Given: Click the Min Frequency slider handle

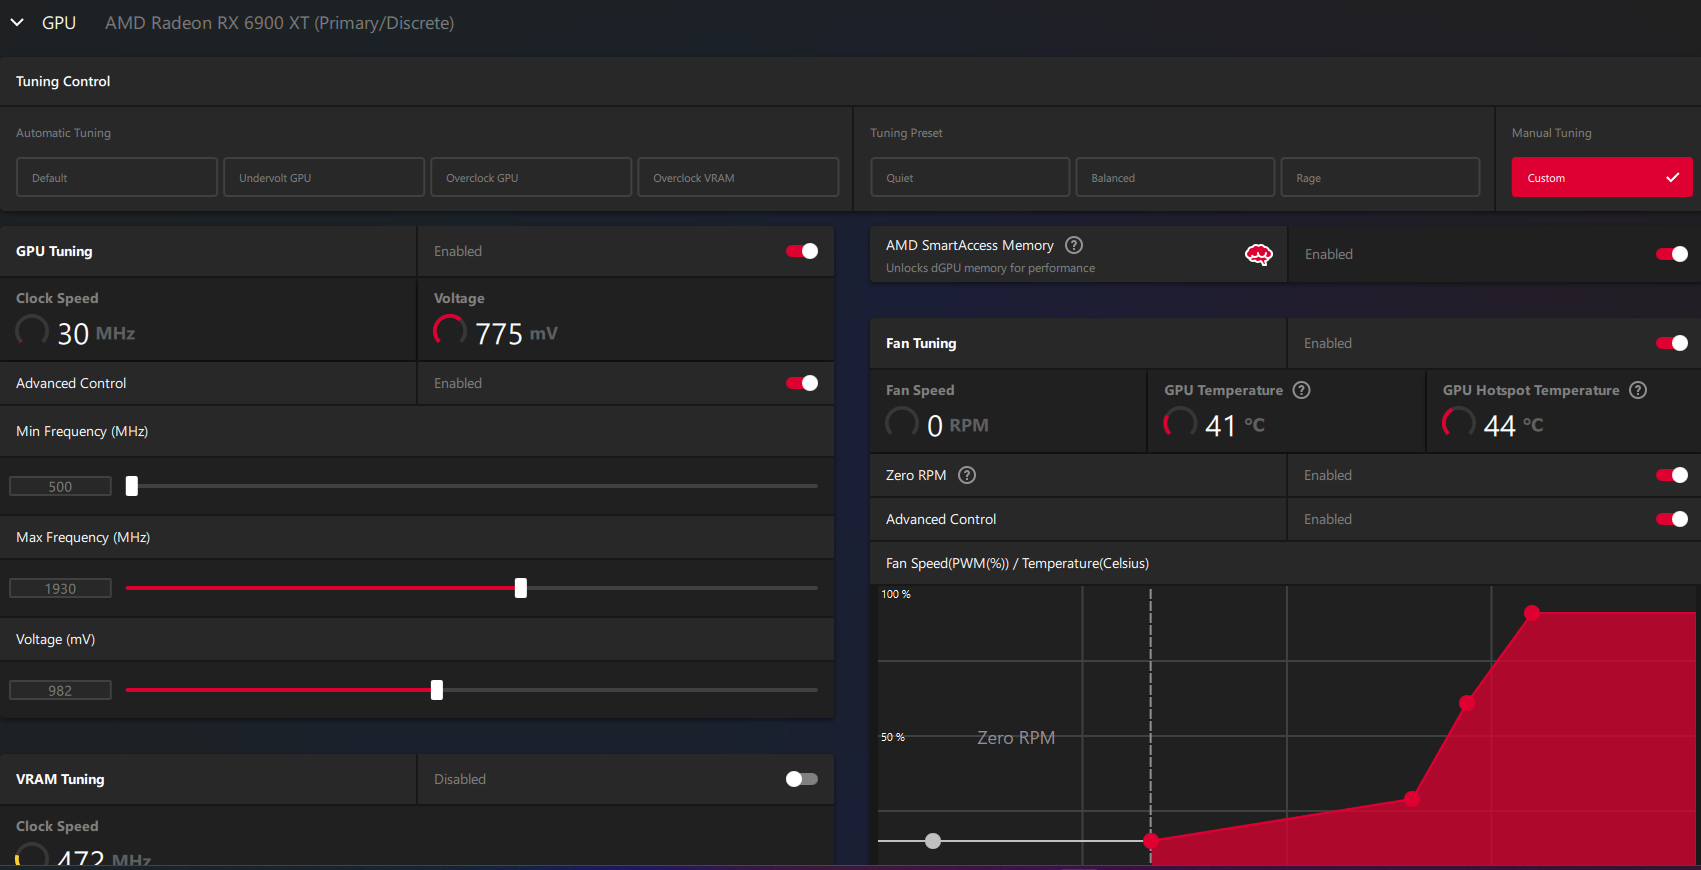Looking at the screenshot, I should [x=132, y=486].
